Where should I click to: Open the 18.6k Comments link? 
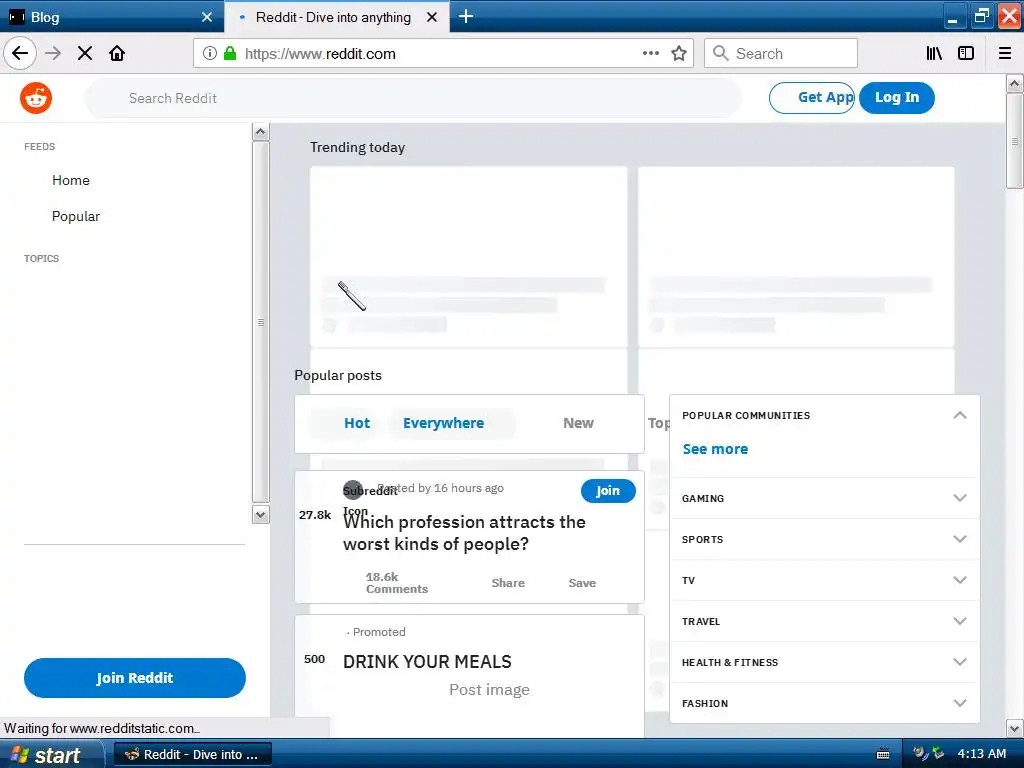coord(396,583)
